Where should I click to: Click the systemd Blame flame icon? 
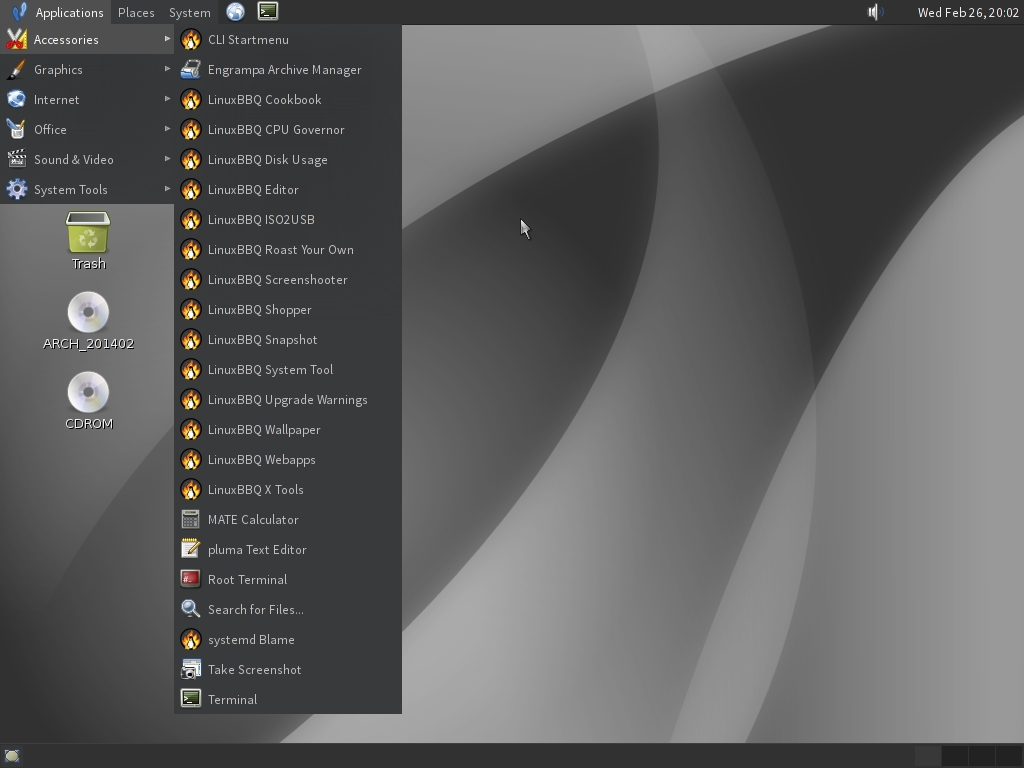pyautogui.click(x=191, y=640)
